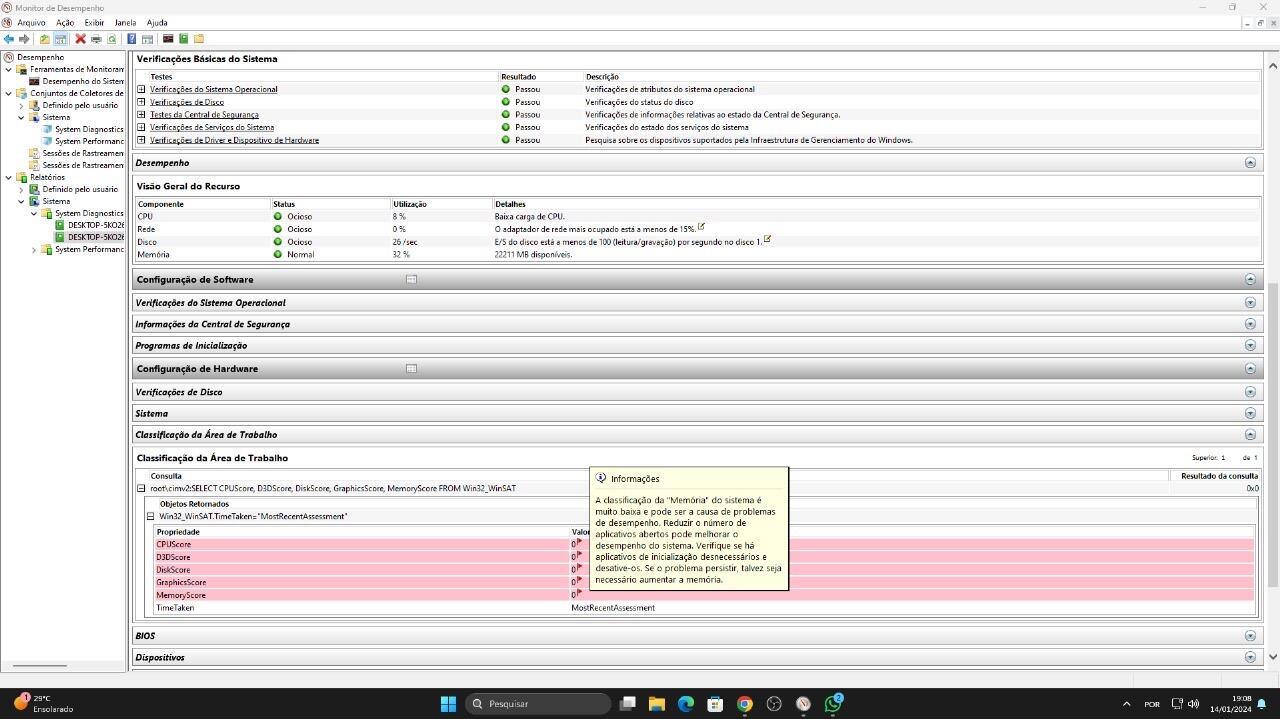Click the printer icon in the toolbar

tap(96, 39)
